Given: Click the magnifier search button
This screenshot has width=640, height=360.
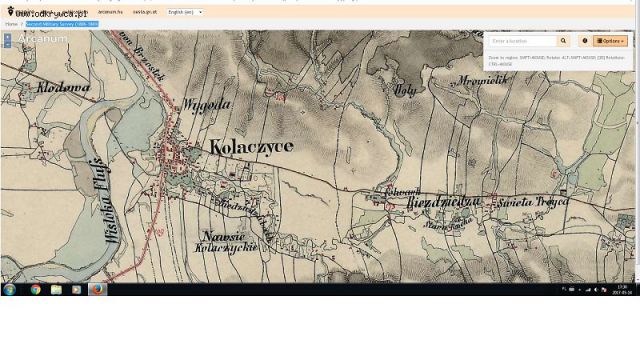Looking at the screenshot, I should (x=563, y=41).
